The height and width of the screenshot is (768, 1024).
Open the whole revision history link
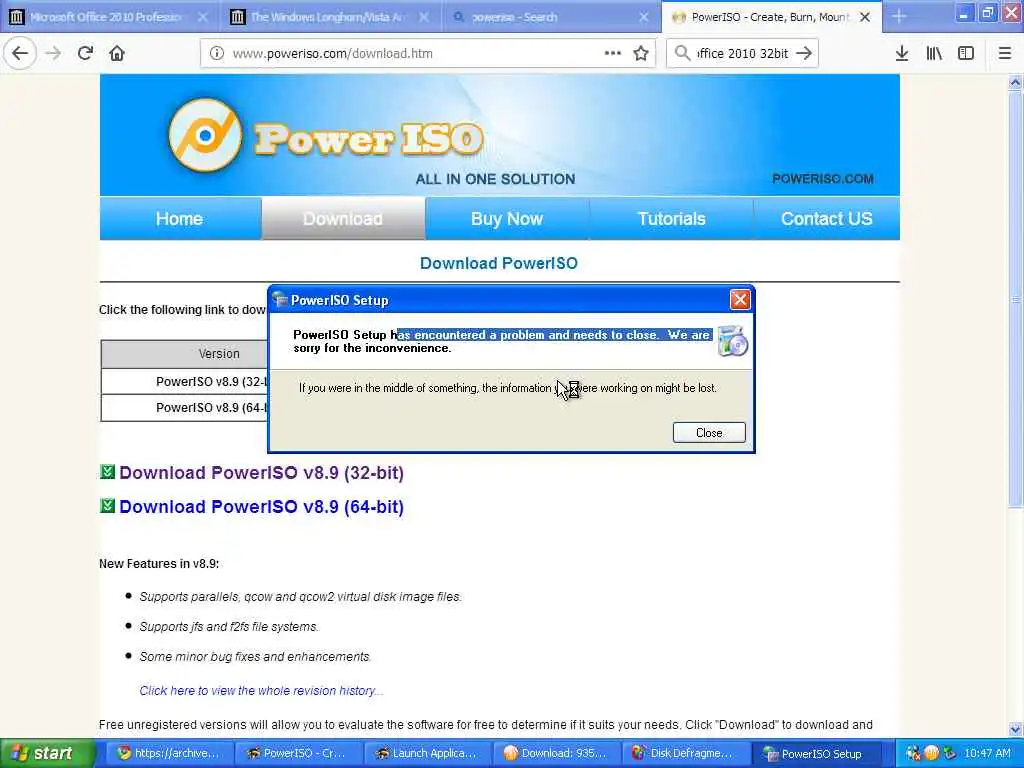261,690
